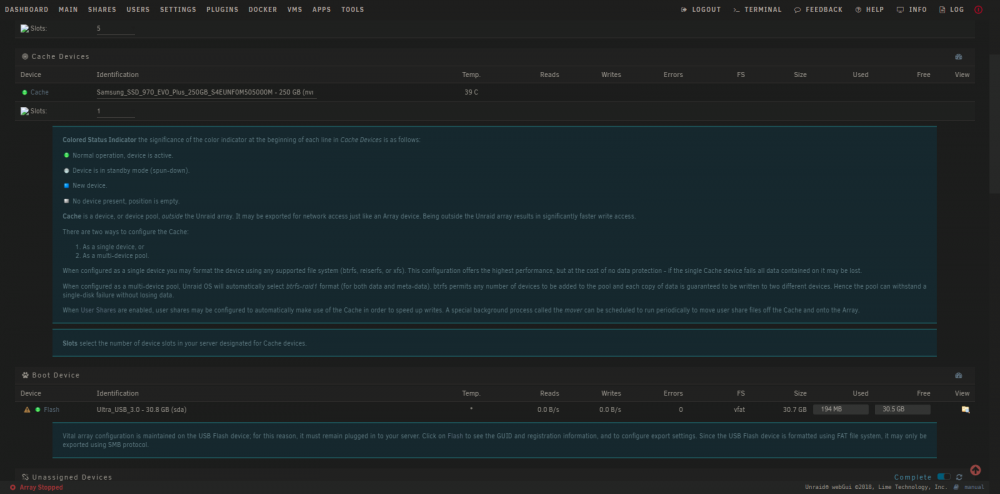Click the Ultra_USB_3.0 identification text
The height and width of the screenshot is (494, 1000).
(142, 409)
